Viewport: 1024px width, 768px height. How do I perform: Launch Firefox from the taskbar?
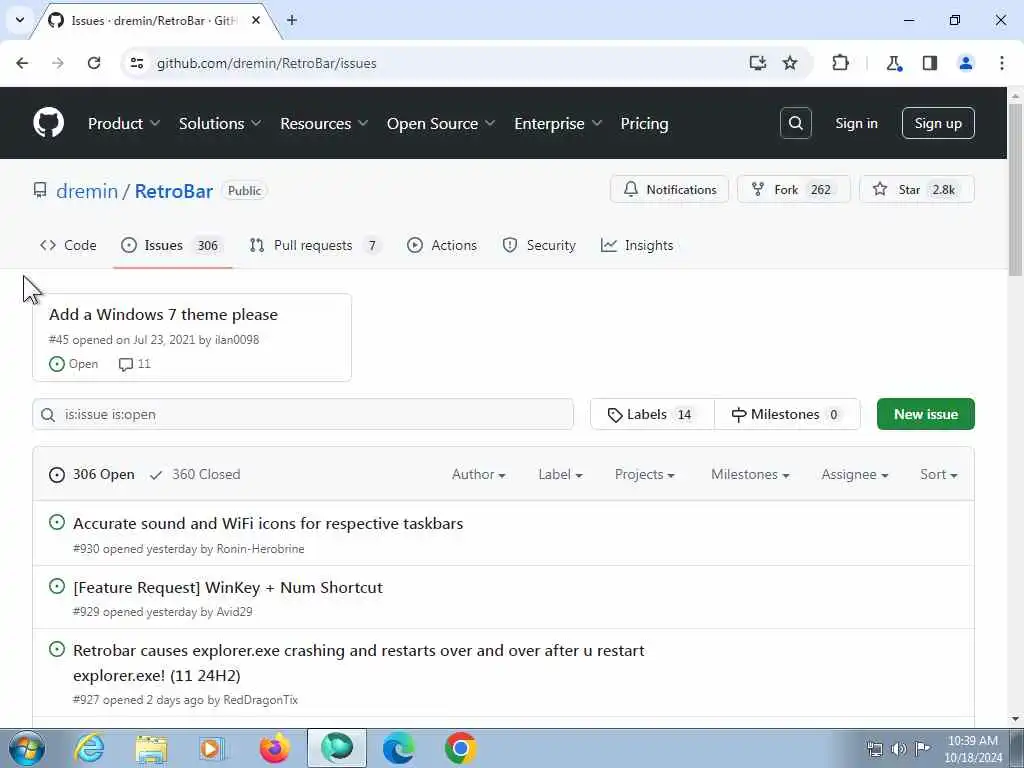(x=274, y=748)
